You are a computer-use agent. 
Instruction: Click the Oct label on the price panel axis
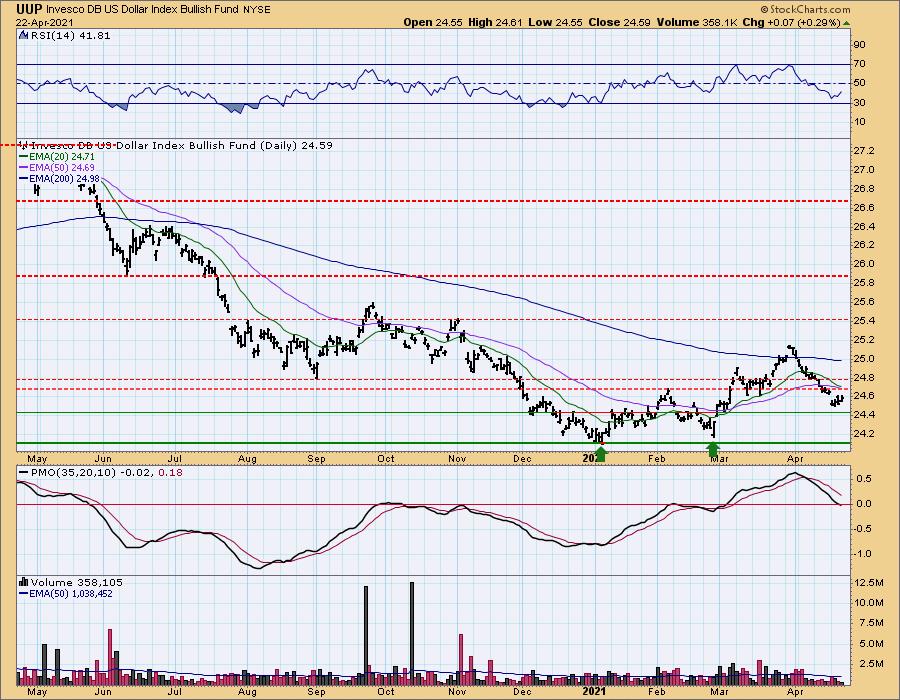(x=386, y=459)
